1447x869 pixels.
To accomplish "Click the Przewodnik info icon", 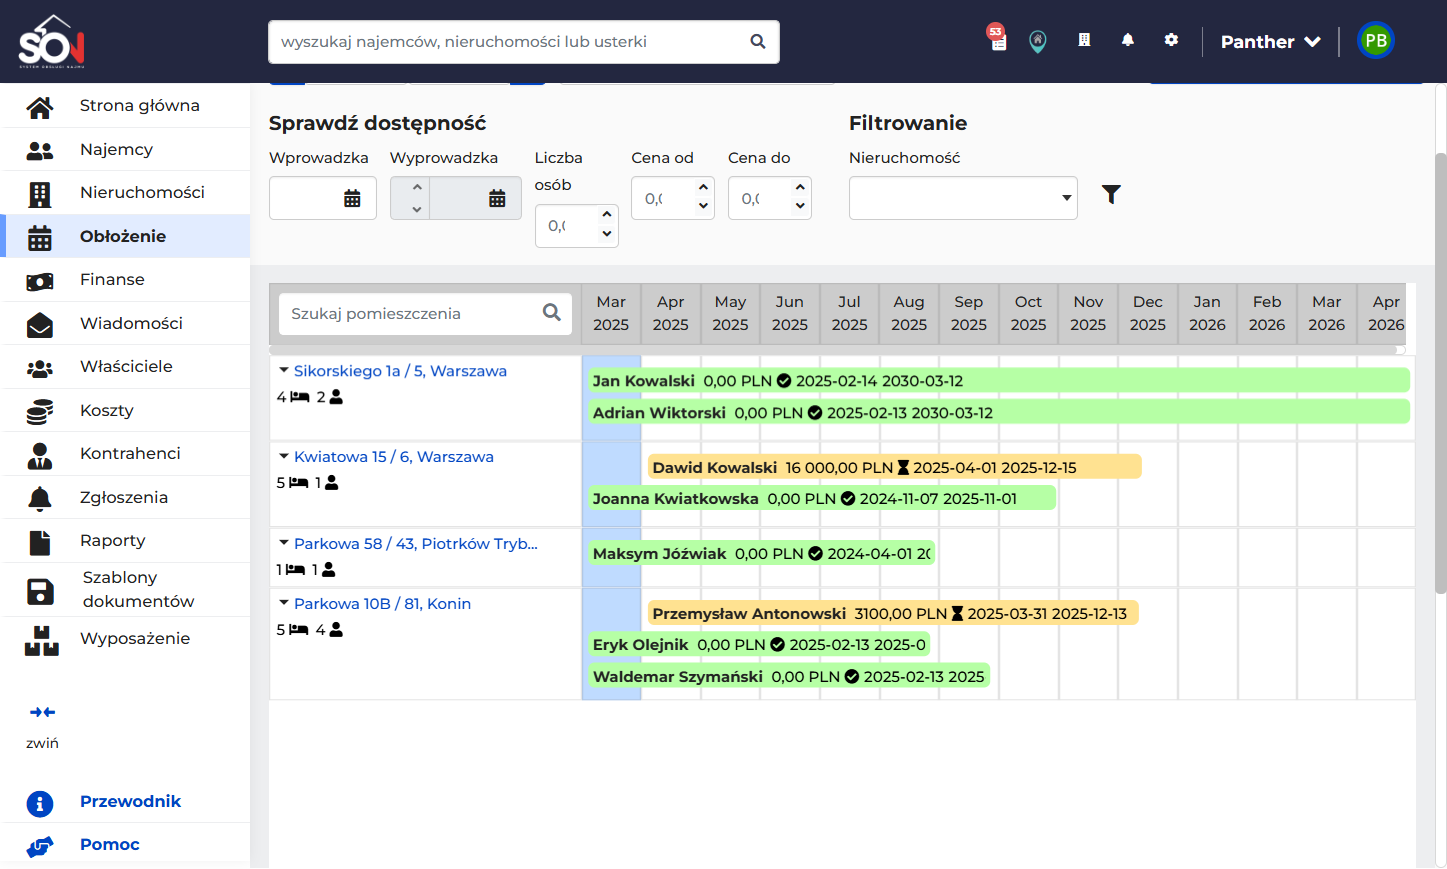I will (40, 803).
